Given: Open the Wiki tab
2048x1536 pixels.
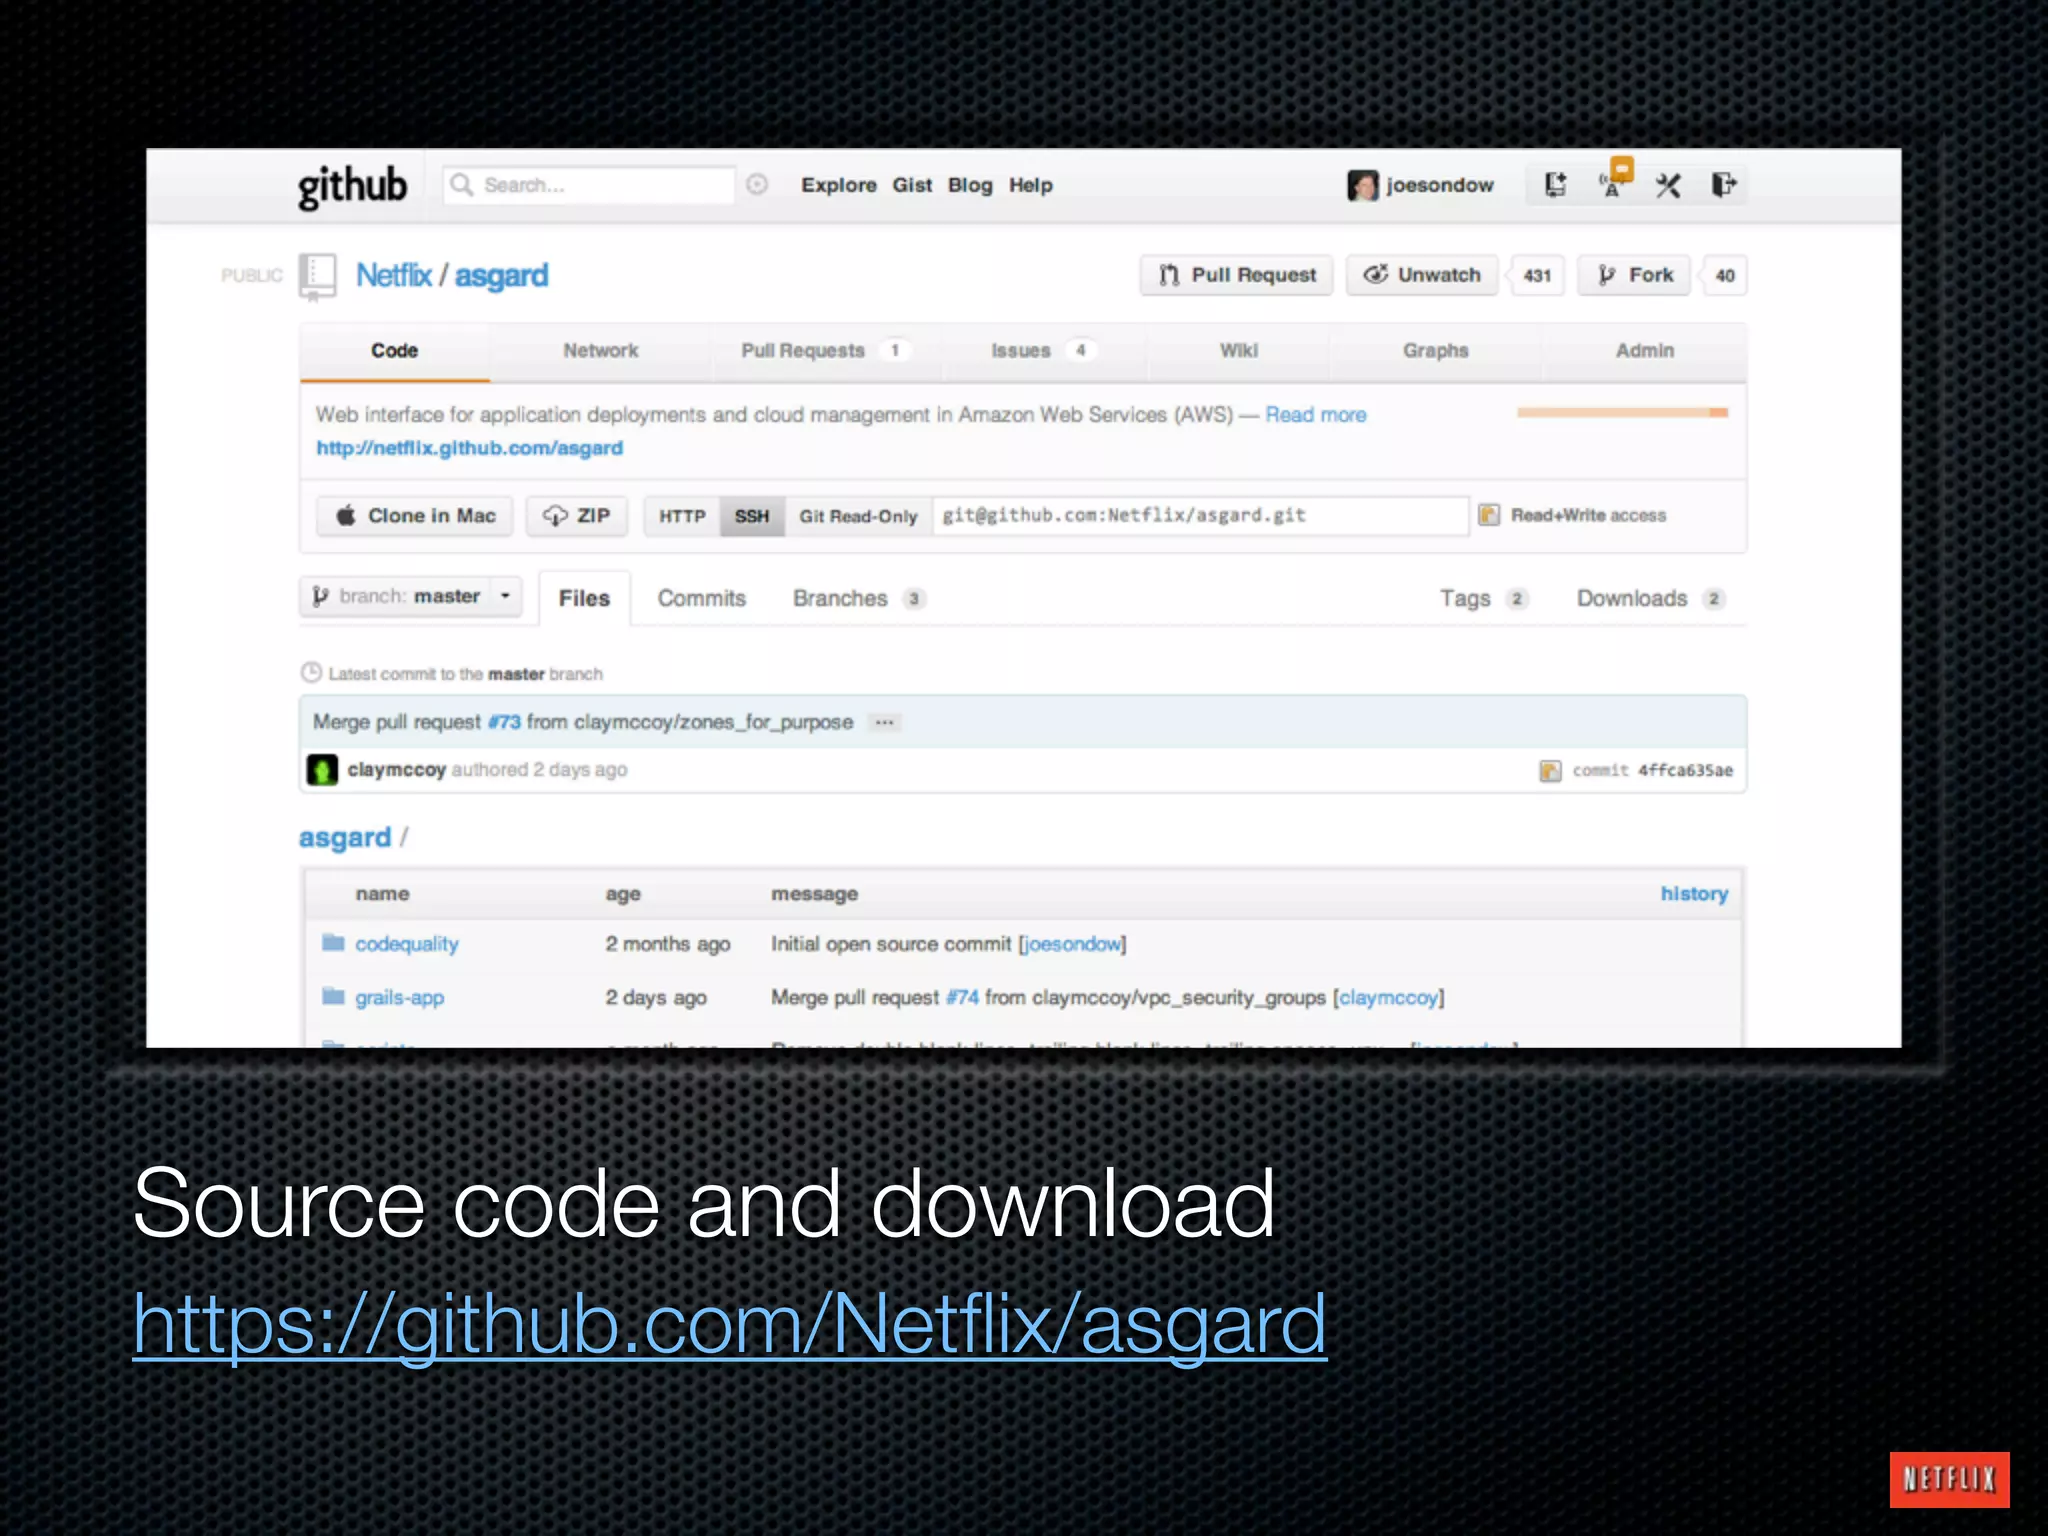Looking at the screenshot, I should click(1239, 351).
